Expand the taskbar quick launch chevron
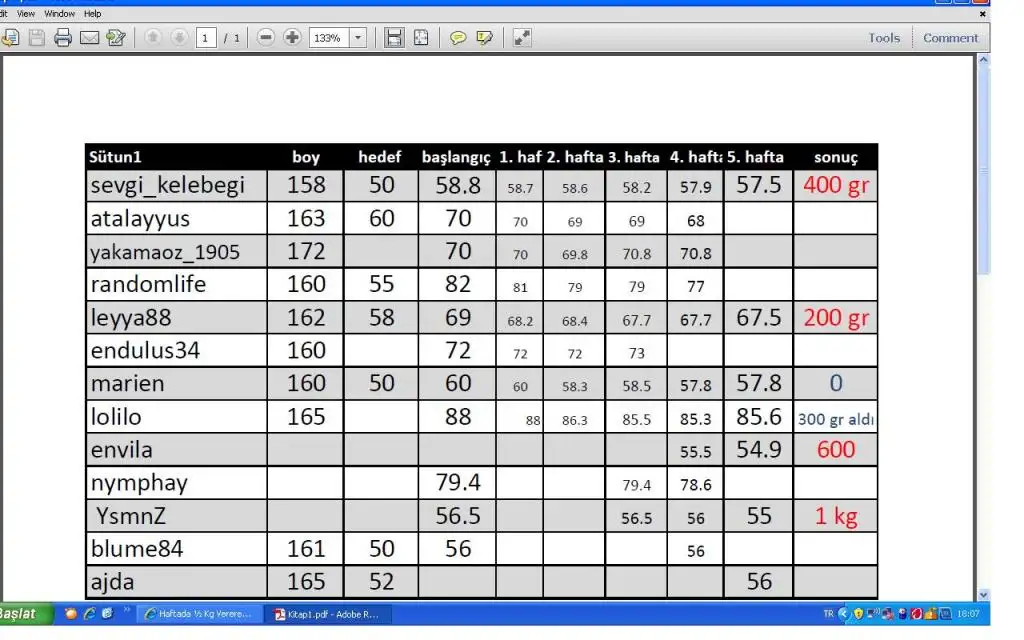 point(127,610)
